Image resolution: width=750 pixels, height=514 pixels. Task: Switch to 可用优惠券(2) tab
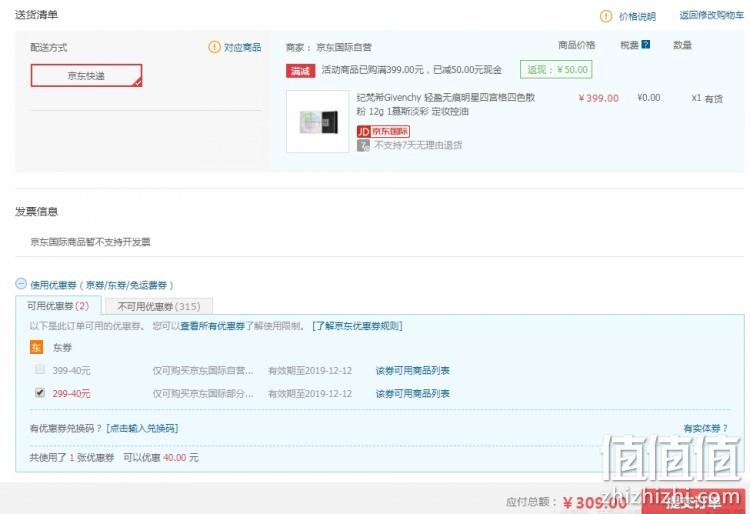(x=58, y=306)
